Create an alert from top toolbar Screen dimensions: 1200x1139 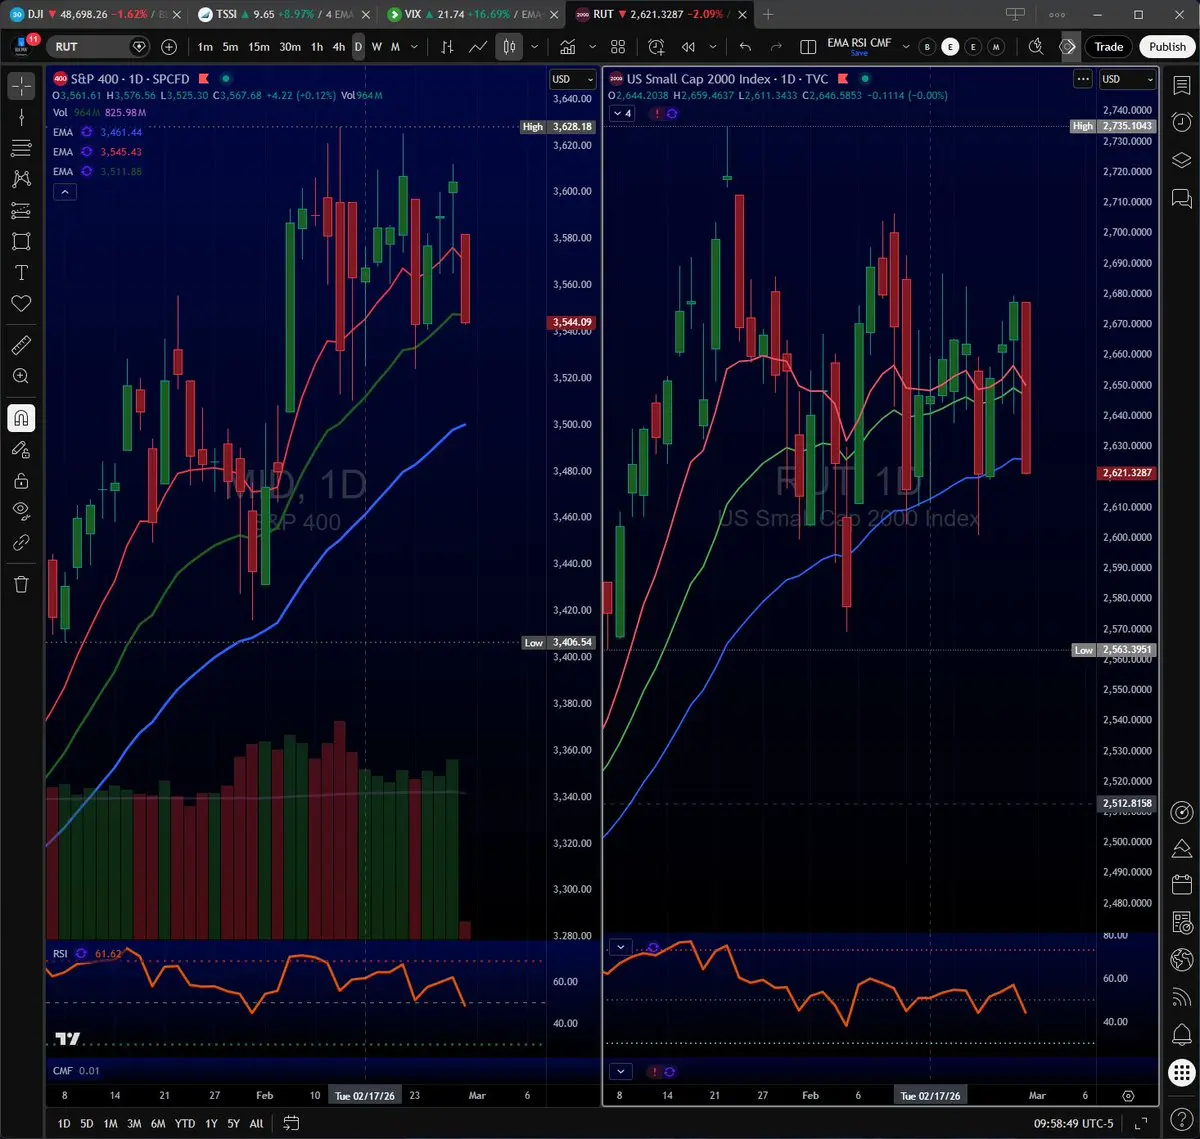[656, 47]
